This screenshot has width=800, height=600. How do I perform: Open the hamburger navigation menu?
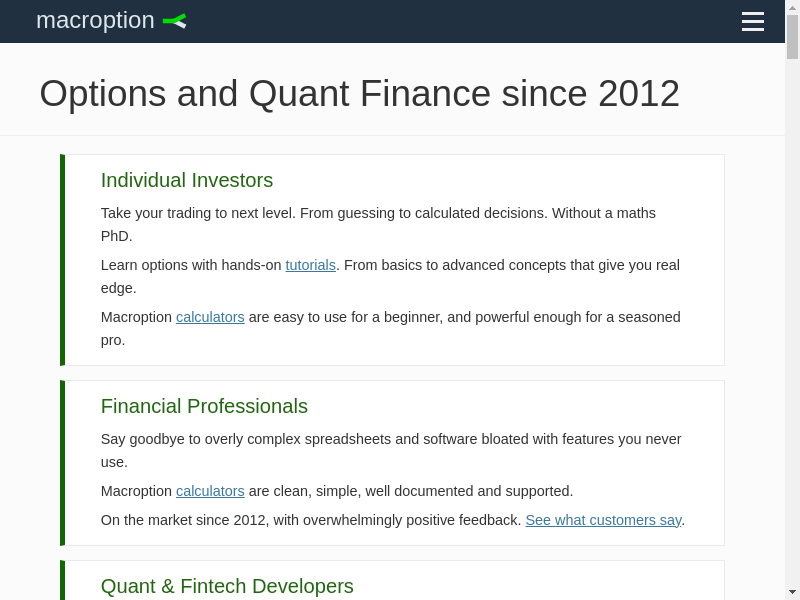pos(753,21)
